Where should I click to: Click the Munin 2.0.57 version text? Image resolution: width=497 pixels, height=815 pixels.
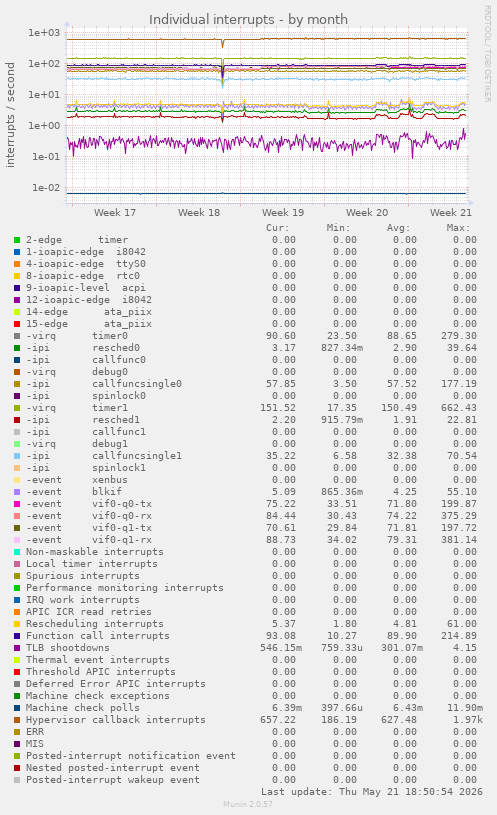[x=248, y=804]
